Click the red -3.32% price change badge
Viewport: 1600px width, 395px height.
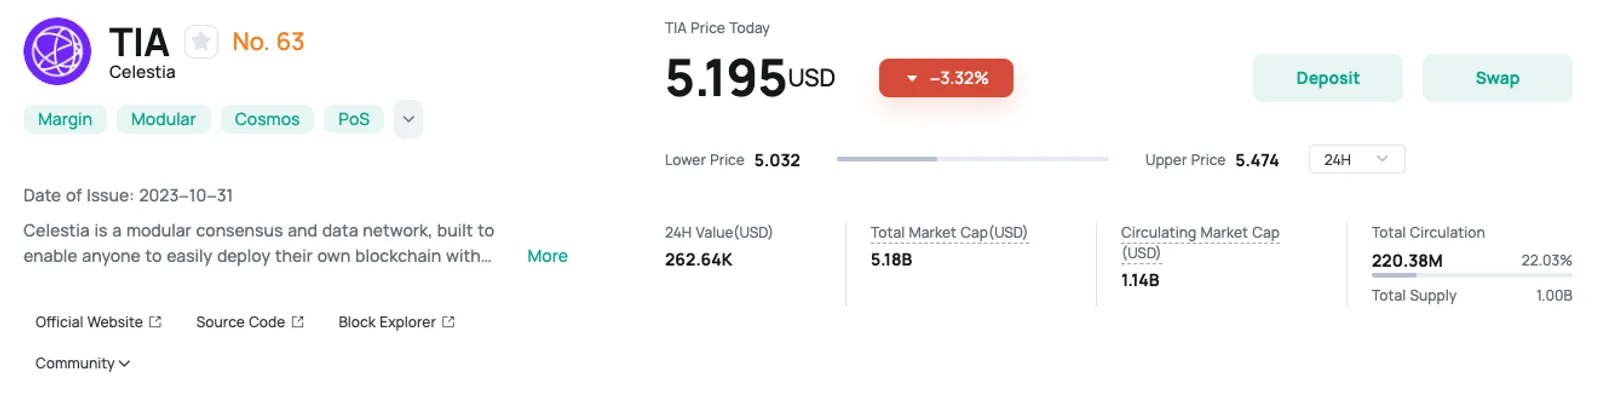(x=946, y=78)
